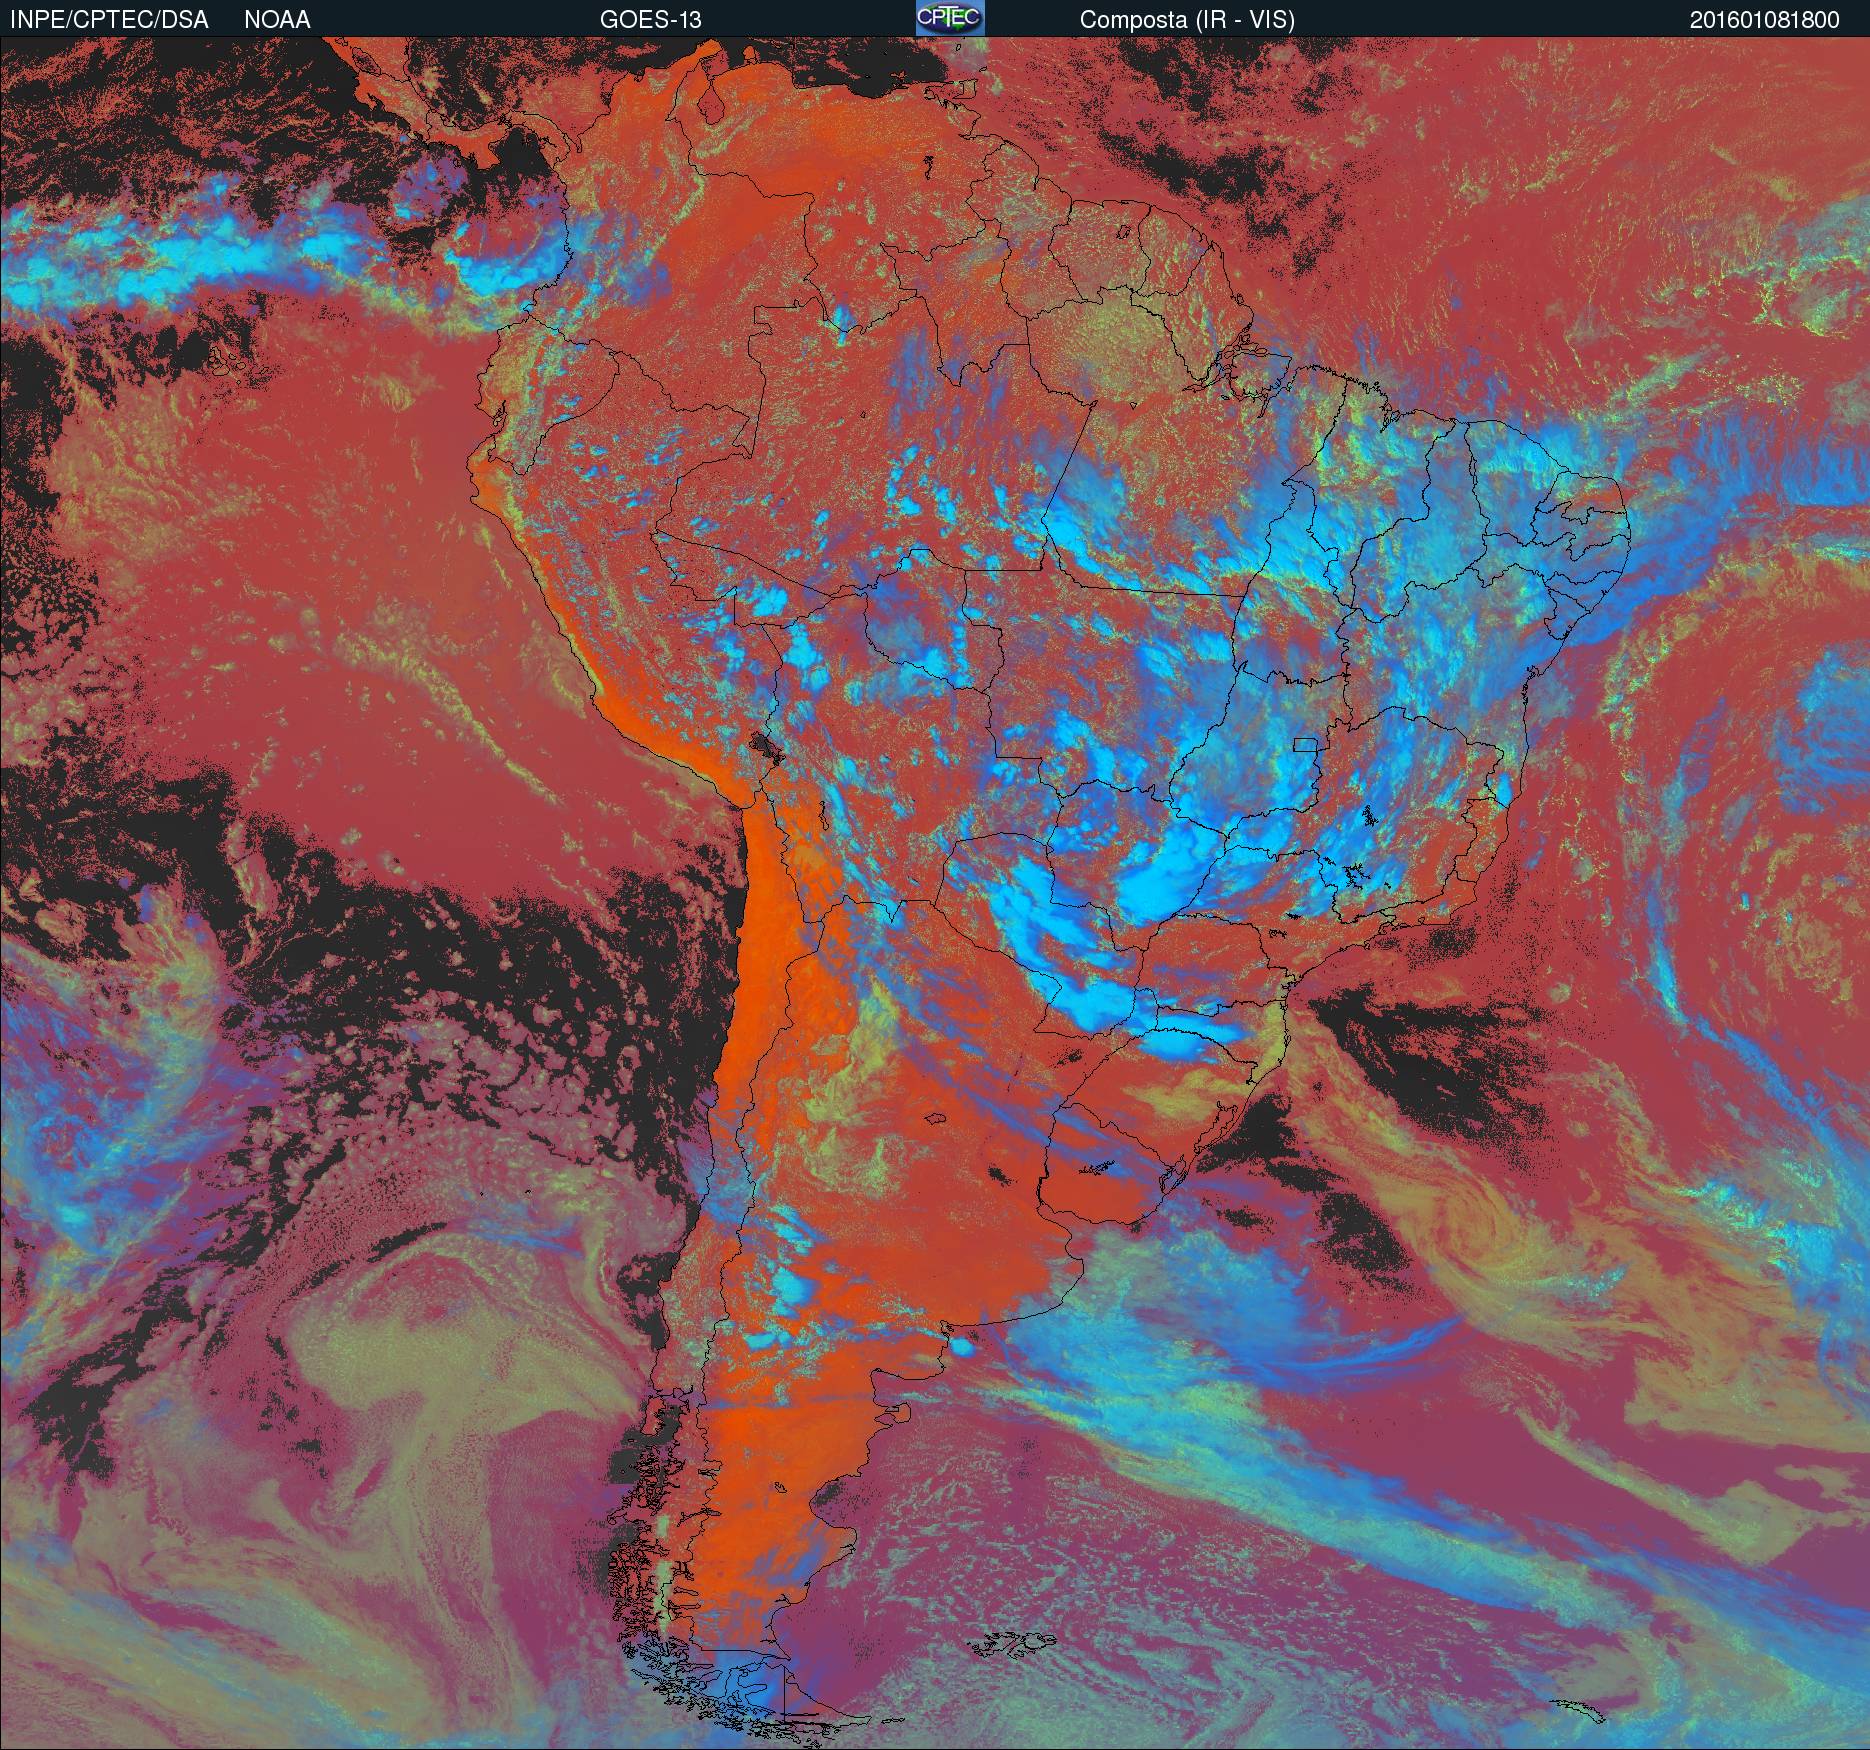Click the INPE/CPTEC/DSA header text
1870x1750 pixels.
tap(109, 20)
